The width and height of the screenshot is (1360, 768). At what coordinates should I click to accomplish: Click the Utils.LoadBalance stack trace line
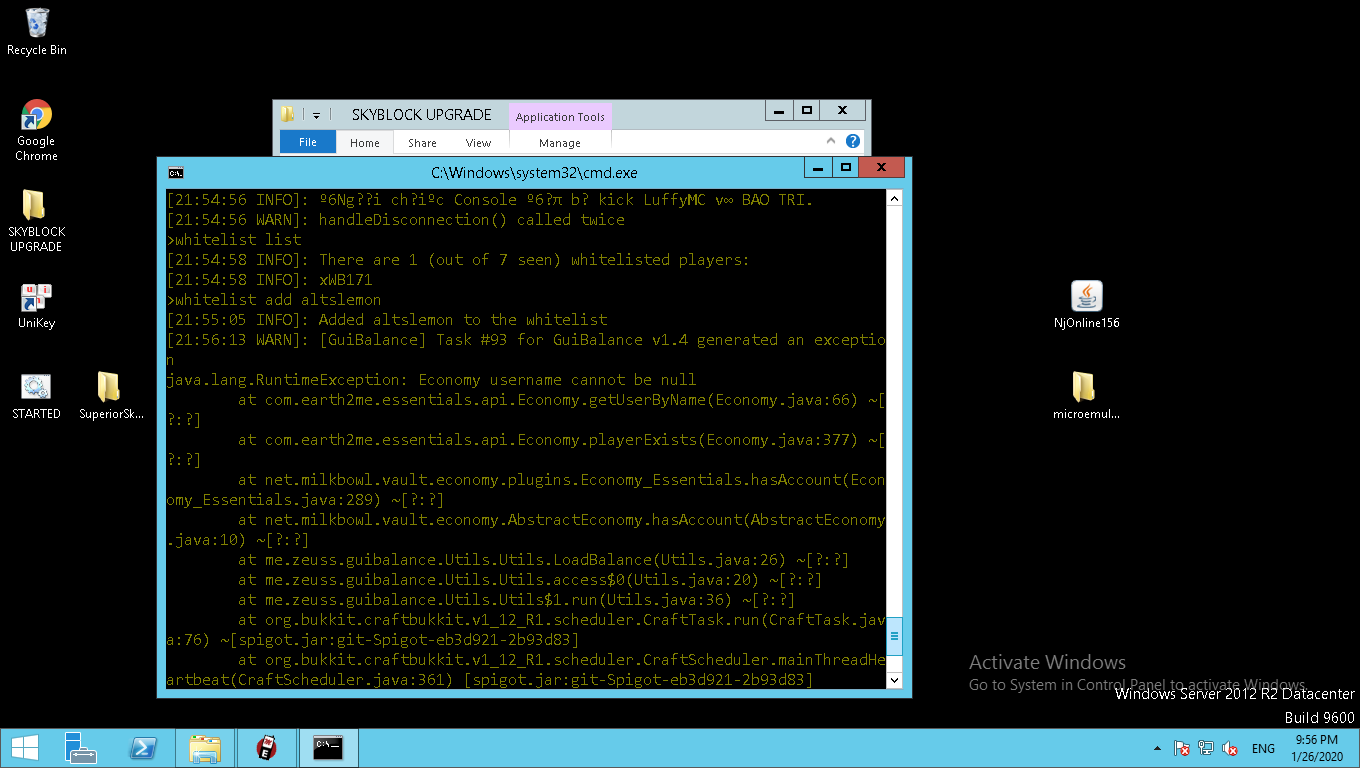point(544,560)
